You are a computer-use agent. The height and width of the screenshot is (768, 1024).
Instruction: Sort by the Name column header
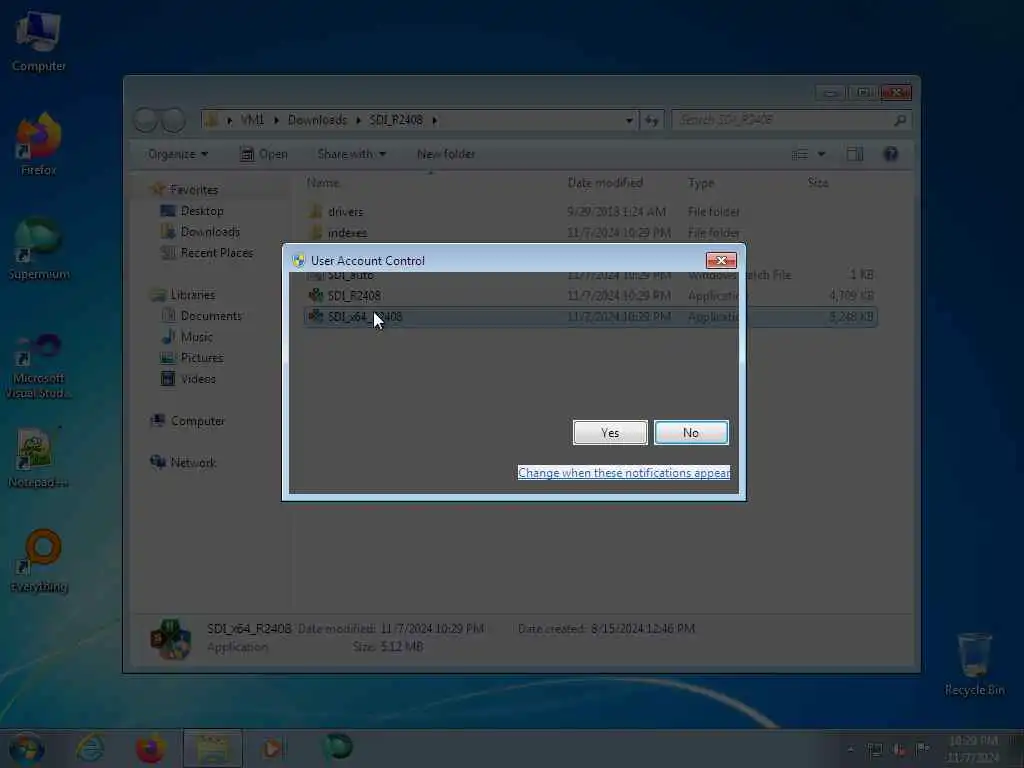pos(323,183)
